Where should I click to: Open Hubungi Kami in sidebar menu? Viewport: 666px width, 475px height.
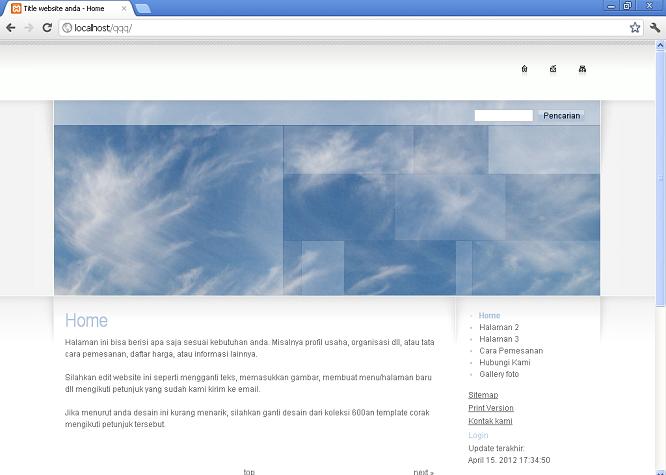coord(505,362)
